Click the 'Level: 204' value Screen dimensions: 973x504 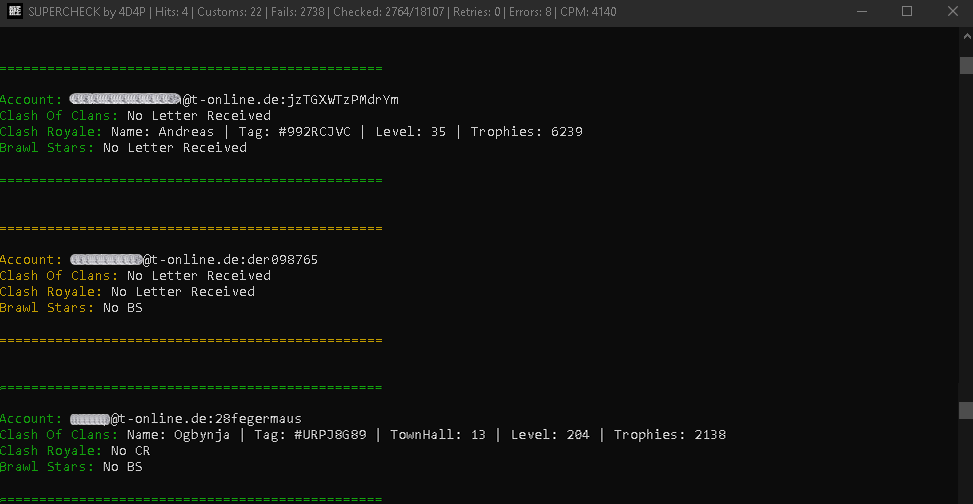(550, 434)
